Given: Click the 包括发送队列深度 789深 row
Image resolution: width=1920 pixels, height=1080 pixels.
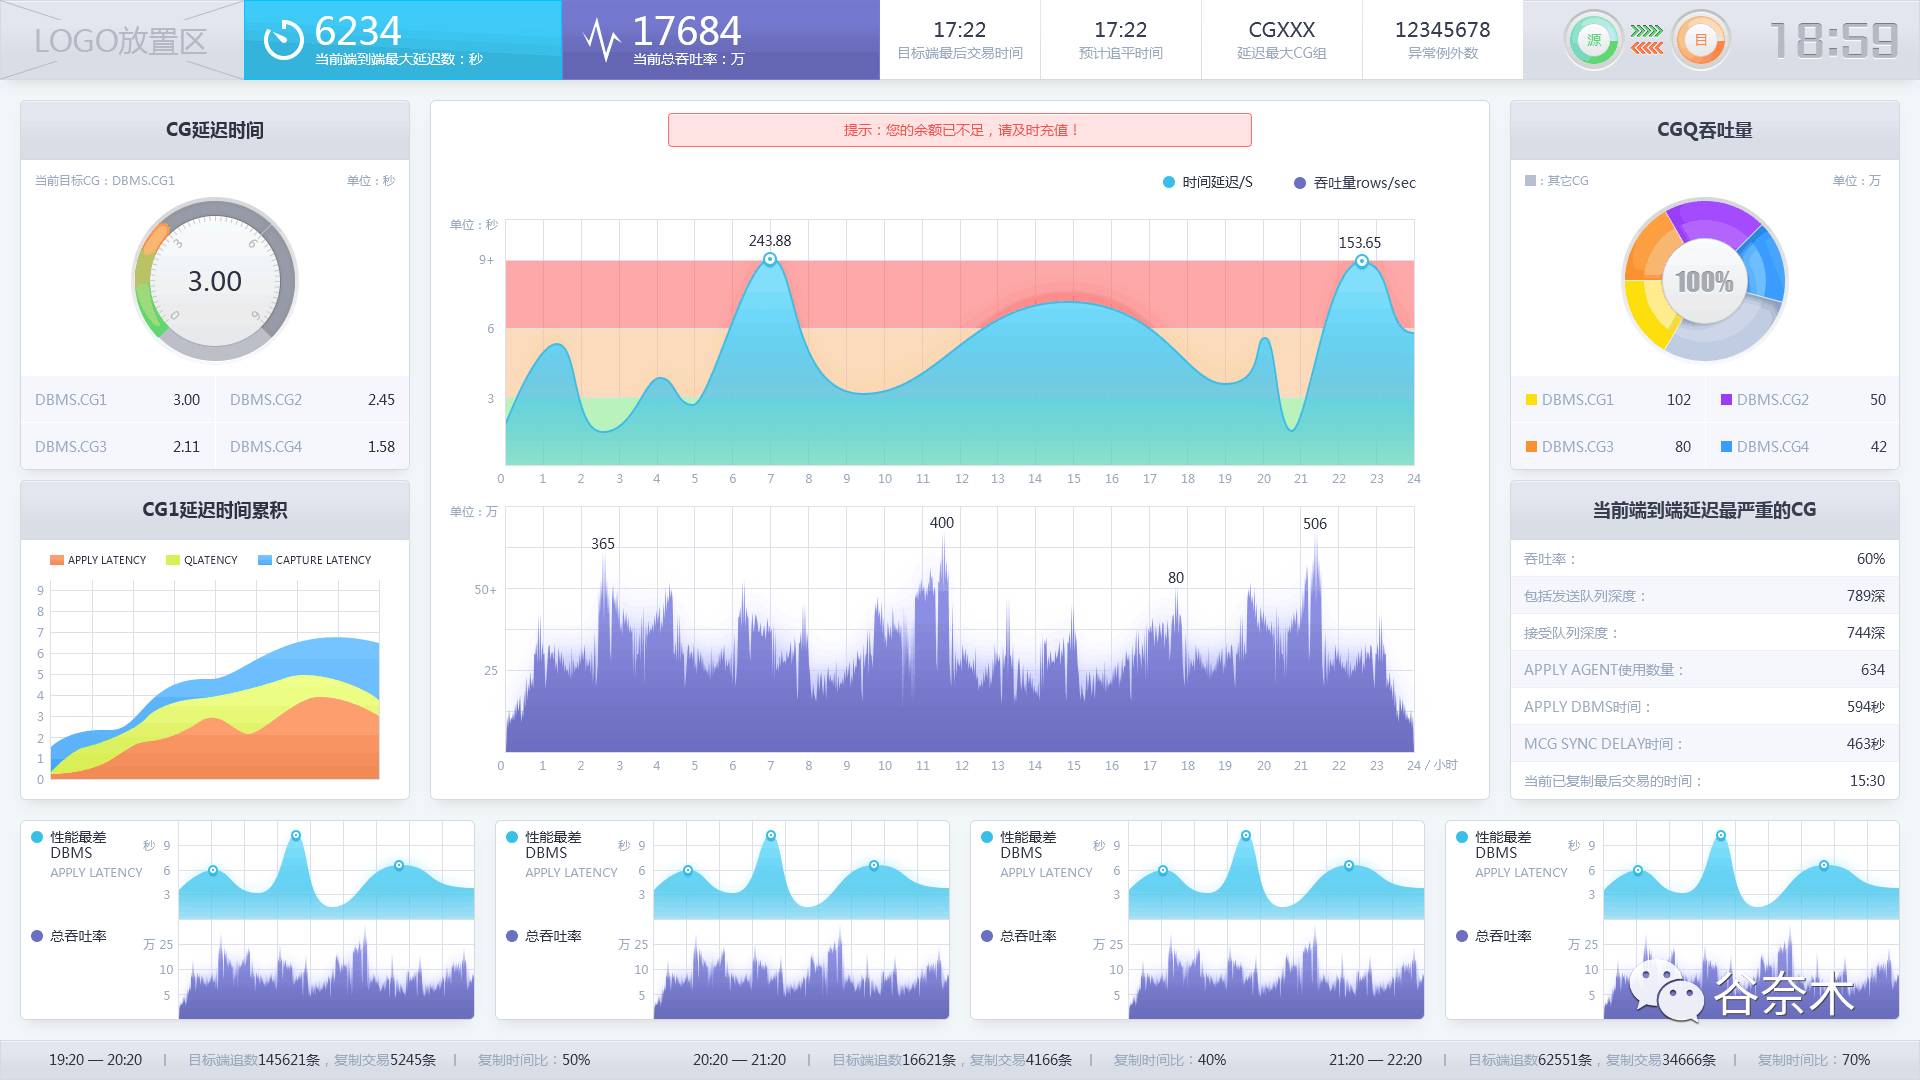Looking at the screenshot, I should pyautogui.click(x=1704, y=596).
